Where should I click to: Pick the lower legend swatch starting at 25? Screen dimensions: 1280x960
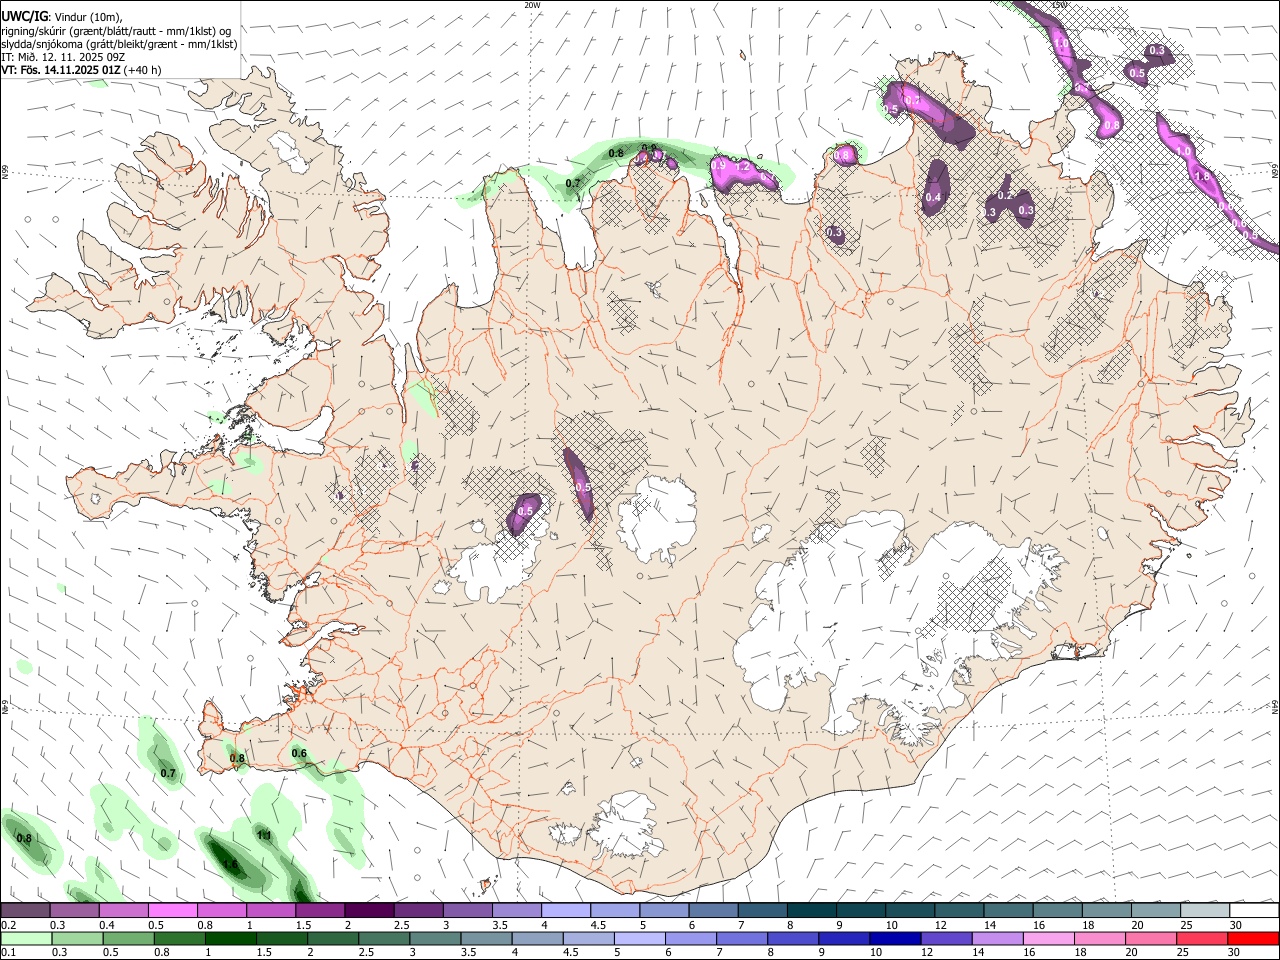pos(1202,938)
